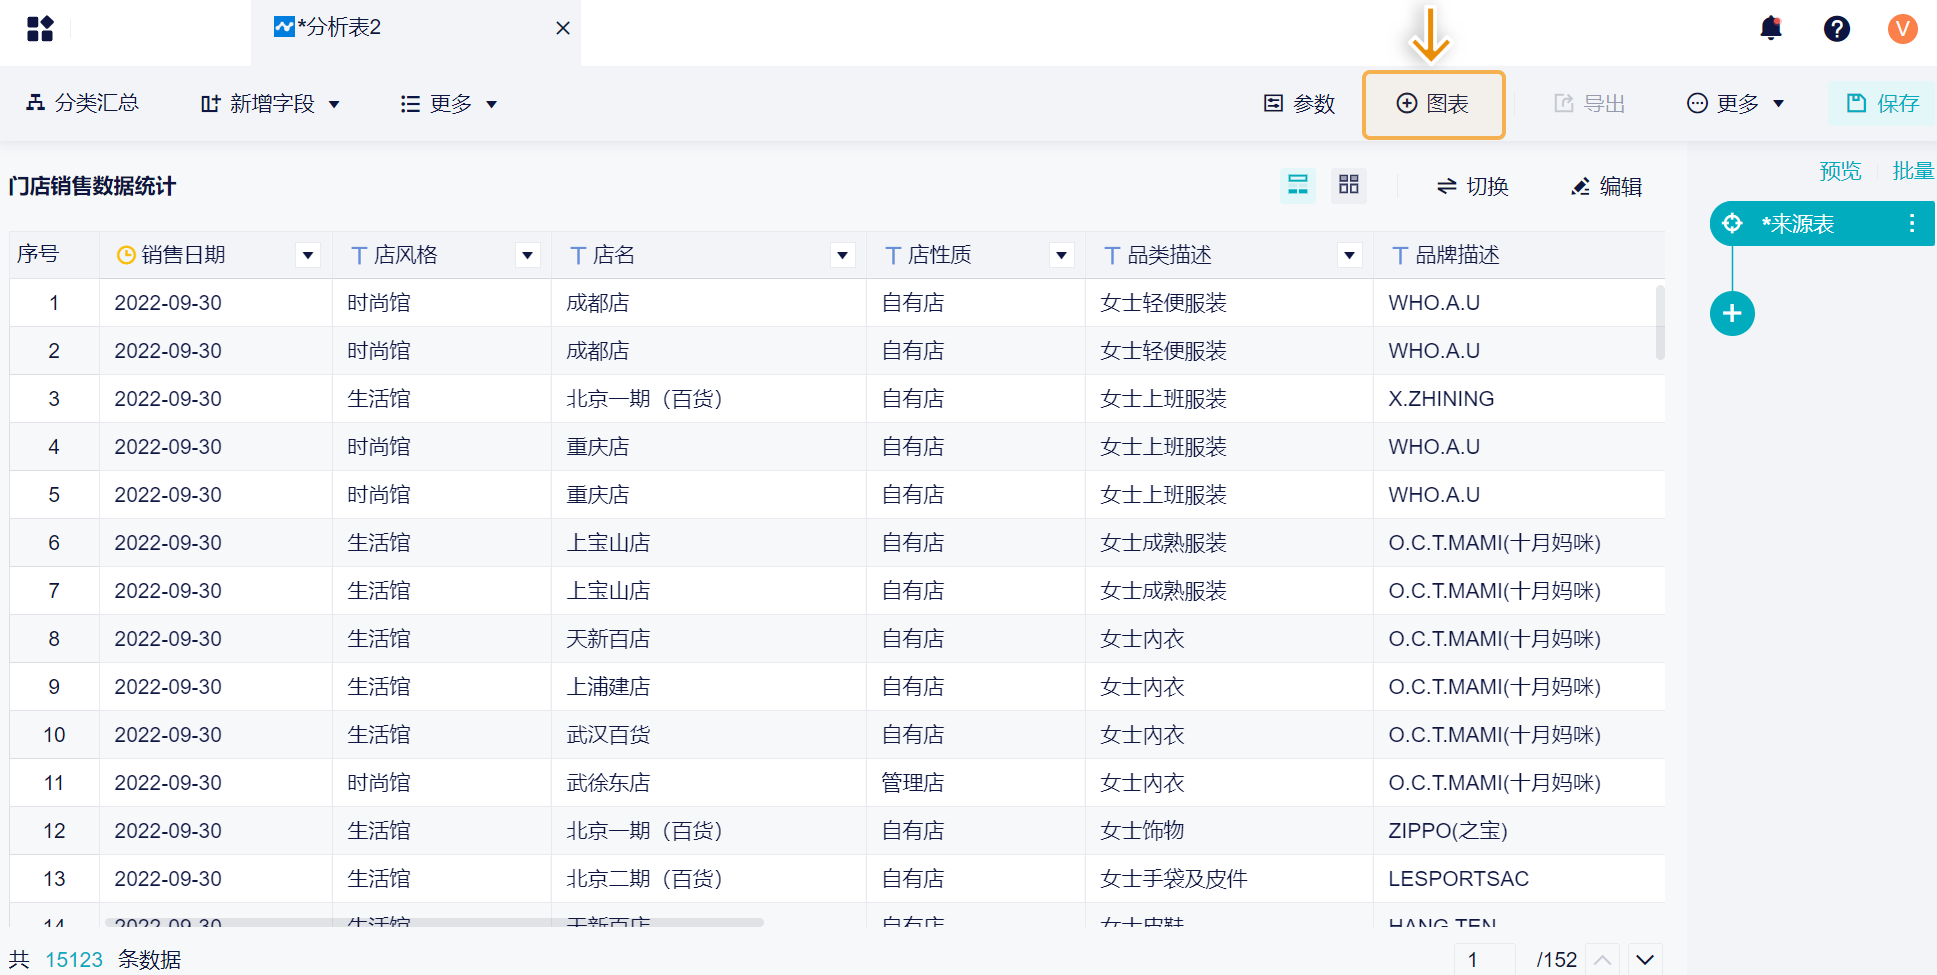1937x975 pixels.
Task: Open the help question mark icon
Action: (x=1837, y=29)
